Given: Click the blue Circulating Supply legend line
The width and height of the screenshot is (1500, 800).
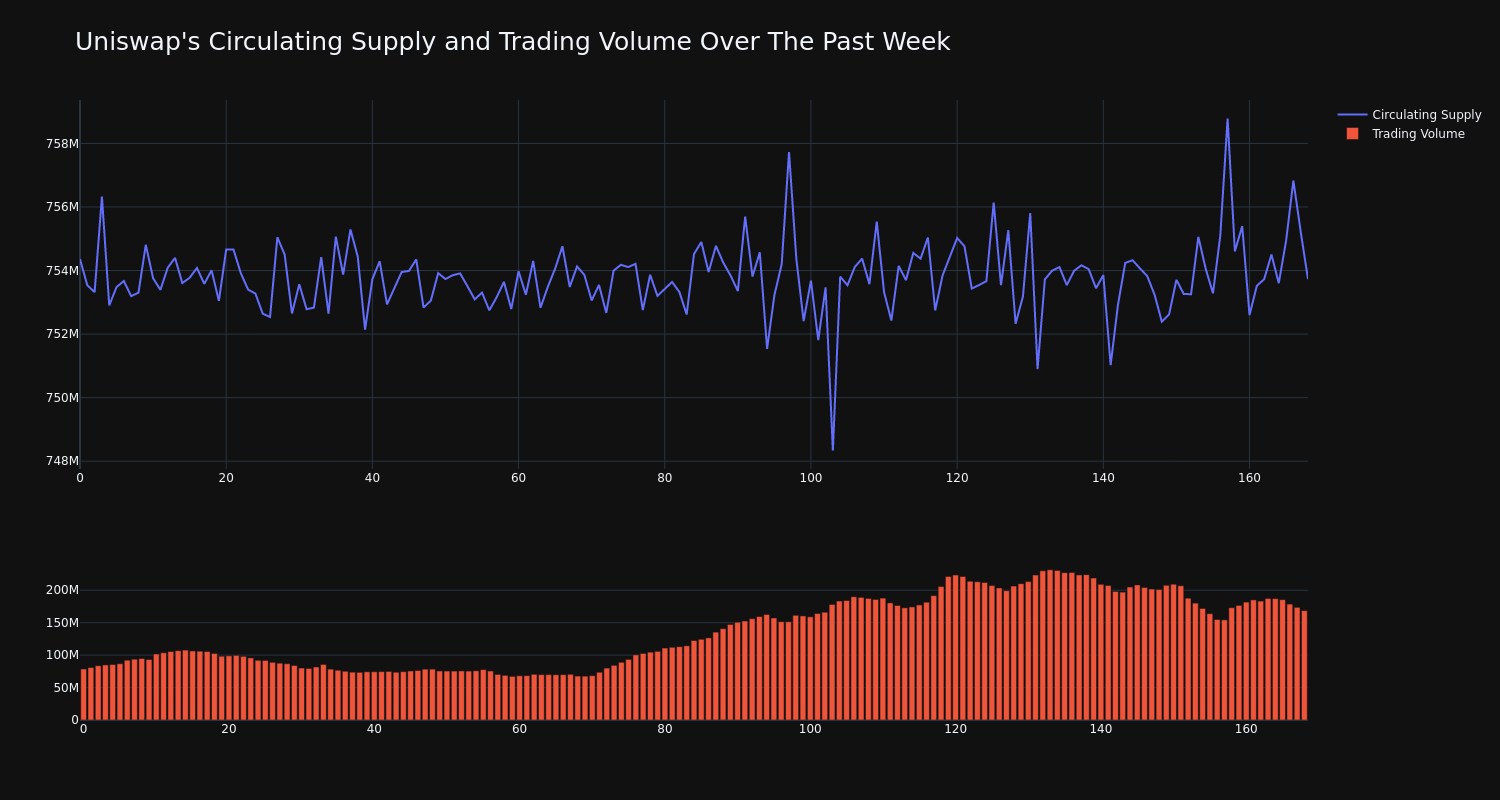Looking at the screenshot, I should (1352, 115).
